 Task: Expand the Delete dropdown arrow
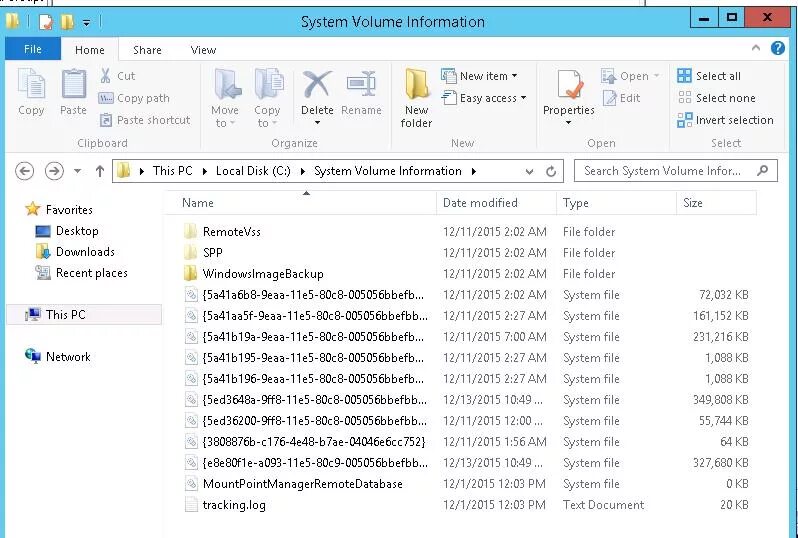click(317, 123)
